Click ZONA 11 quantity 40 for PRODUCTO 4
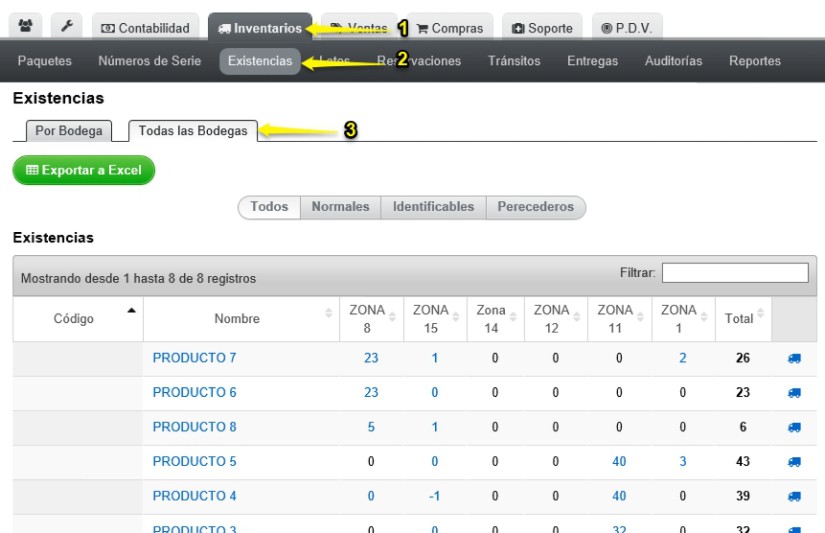This screenshot has width=825, height=533. [619, 496]
